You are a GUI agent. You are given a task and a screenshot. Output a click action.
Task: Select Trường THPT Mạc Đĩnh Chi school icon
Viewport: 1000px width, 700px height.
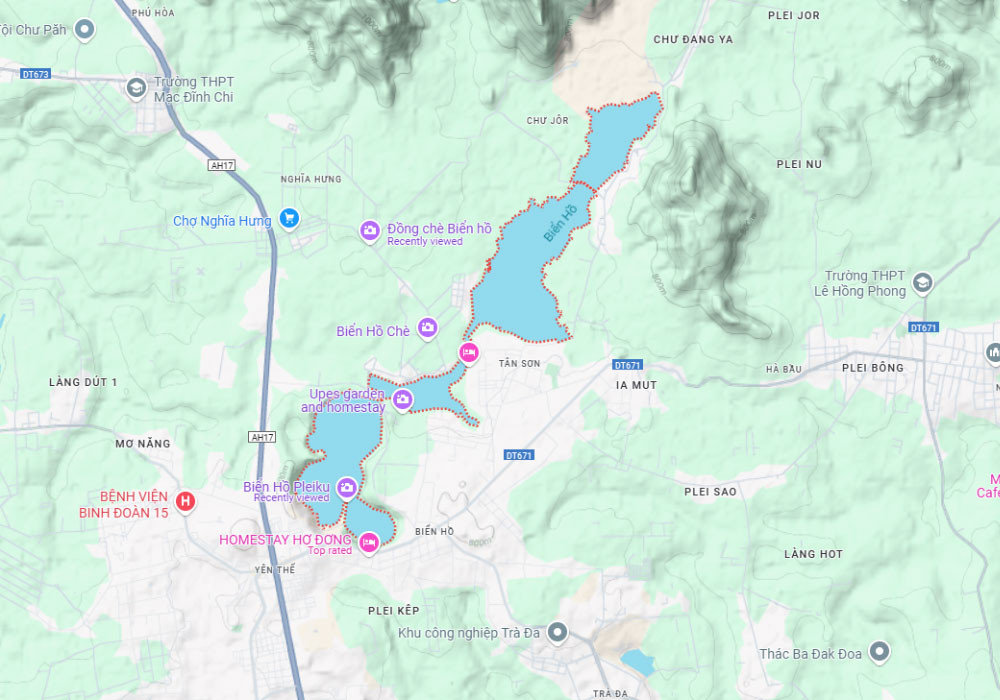[x=136, y=87]
